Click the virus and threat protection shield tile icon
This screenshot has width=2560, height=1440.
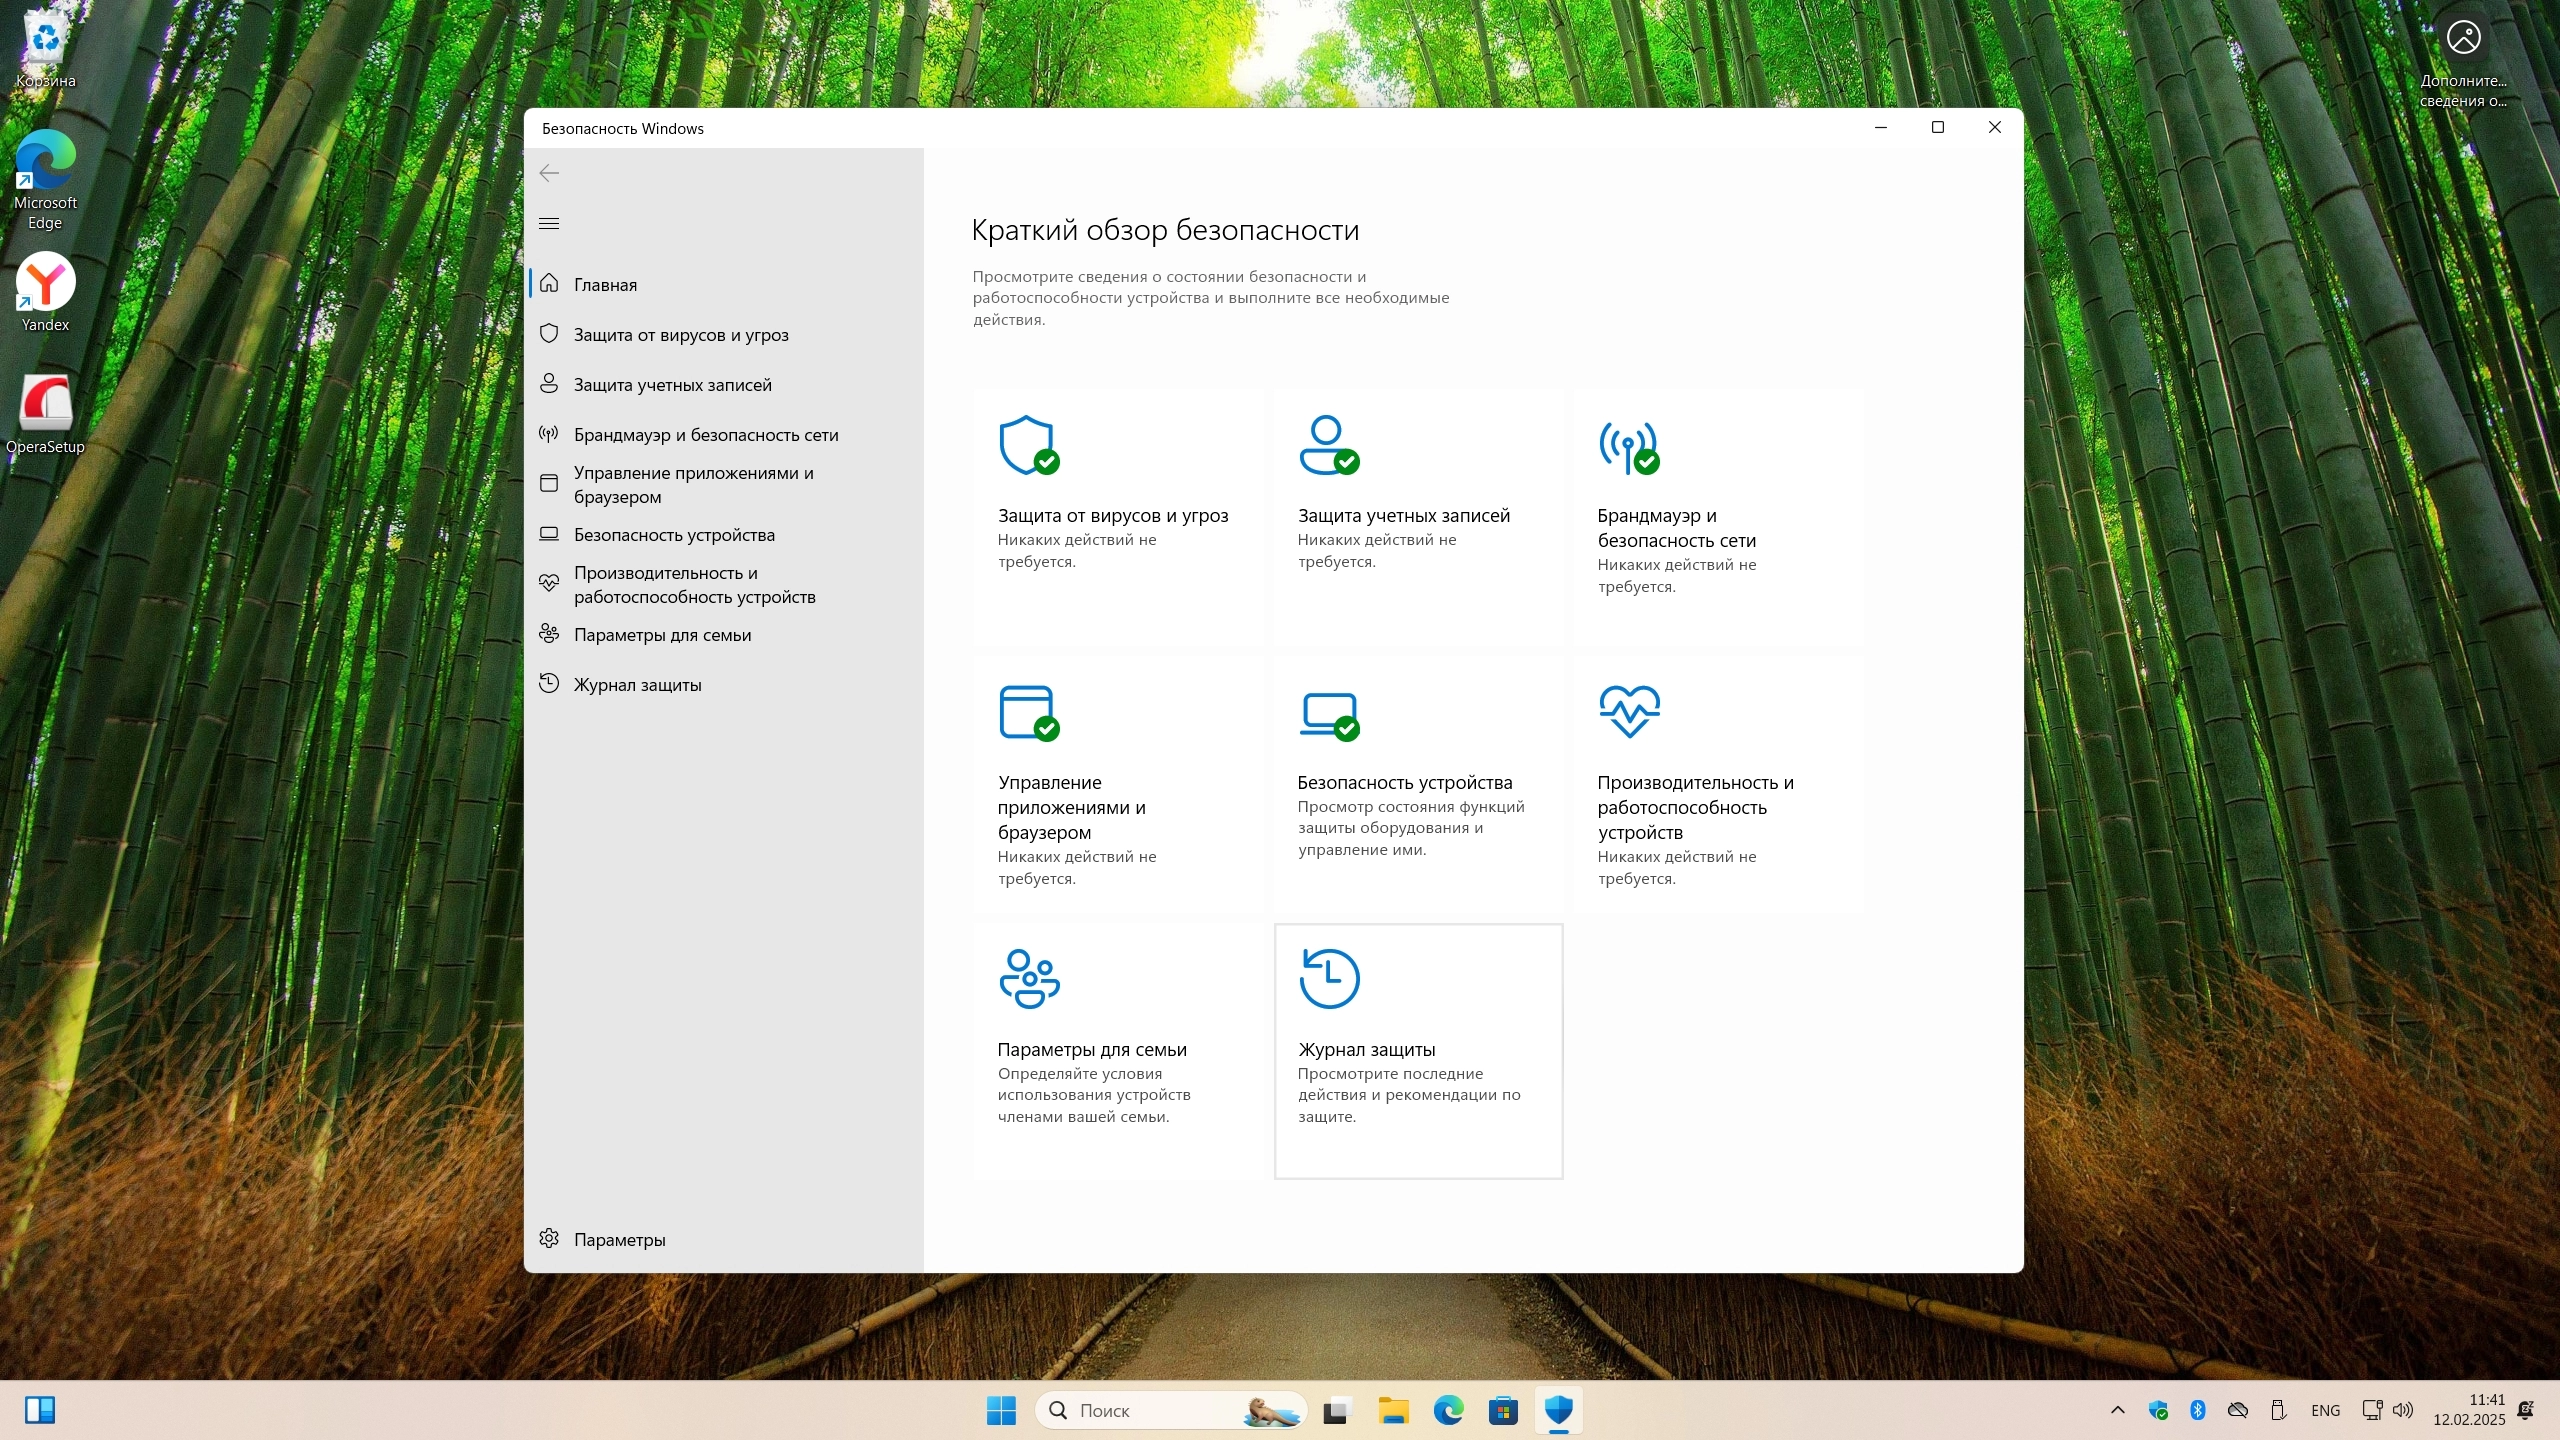coord(1028,445)
